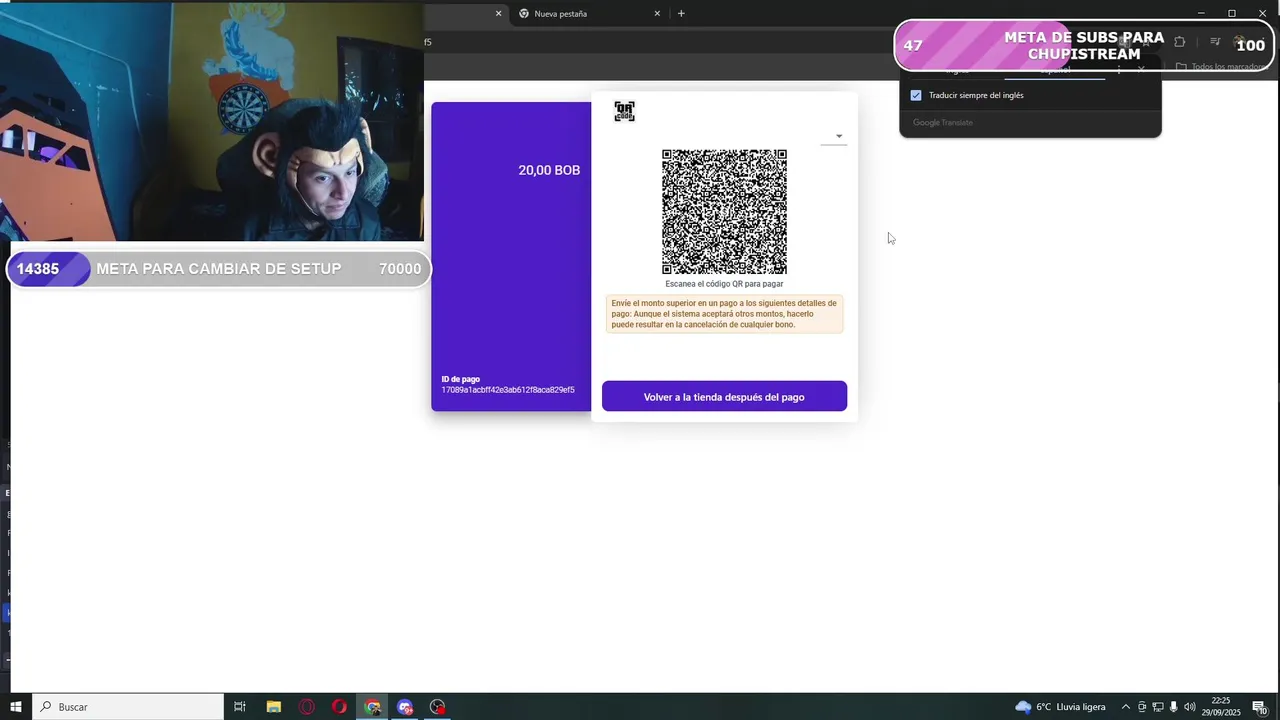
Task: Open OBS Studio from the taskbar
Action: tap(438, 707)
